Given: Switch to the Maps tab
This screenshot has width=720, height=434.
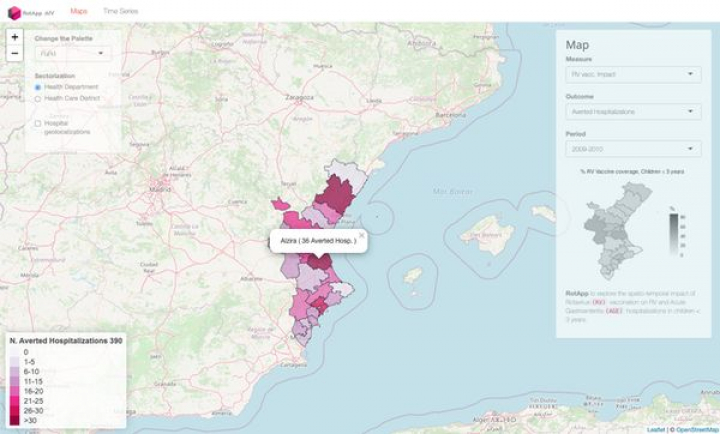Looking at the screenshot, I should (79, 11).
